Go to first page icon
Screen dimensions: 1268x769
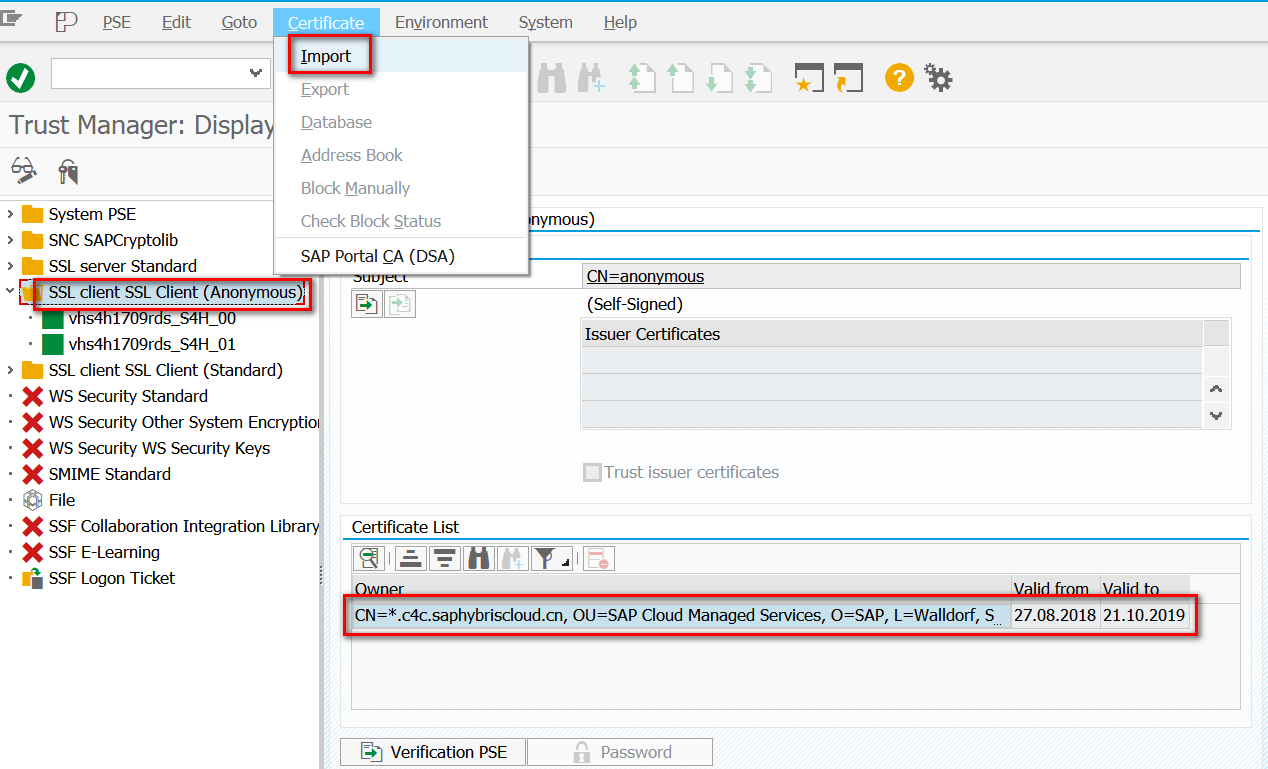click(640, 78)
